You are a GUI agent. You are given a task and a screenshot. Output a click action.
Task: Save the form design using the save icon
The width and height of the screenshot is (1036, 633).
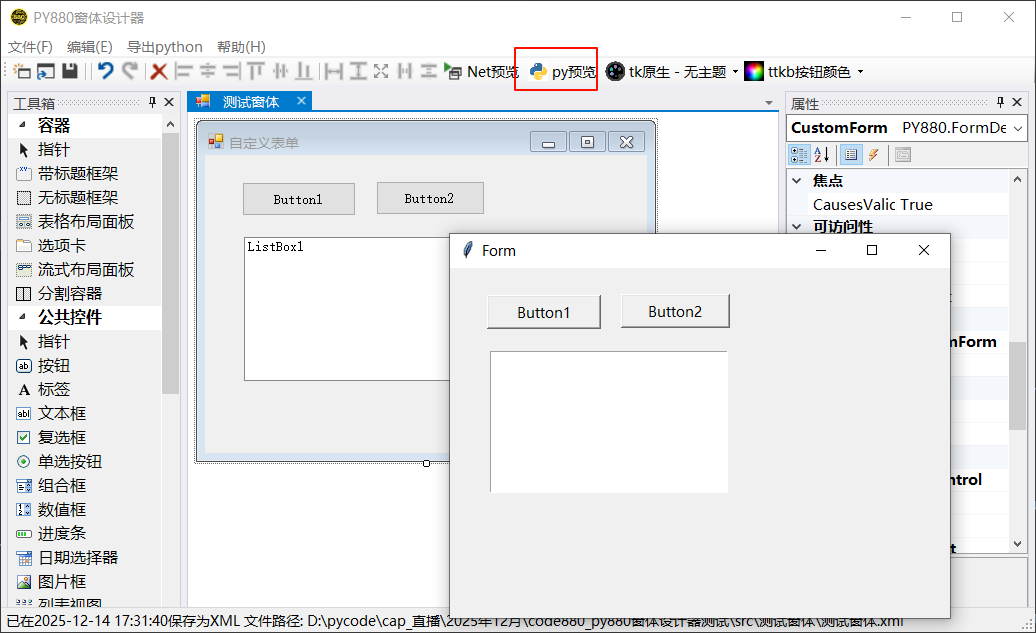click(70, 71)
